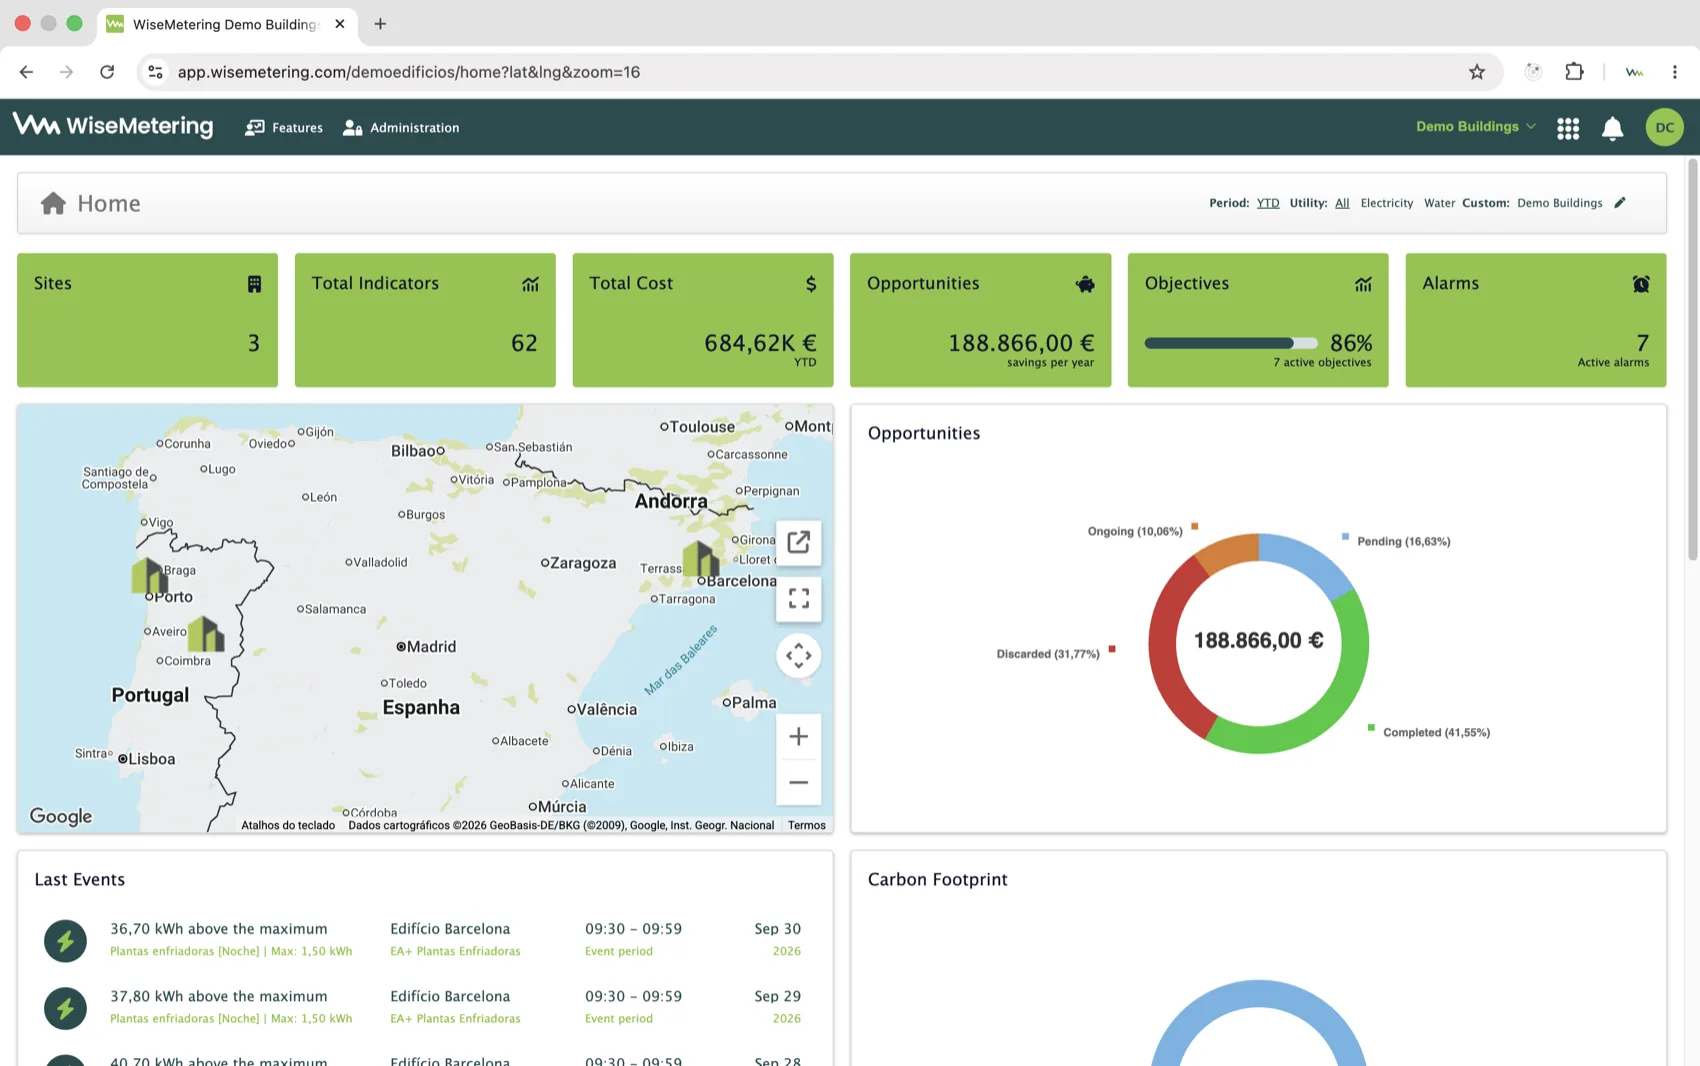Zoom in on the map

click(x=798, y=737)
